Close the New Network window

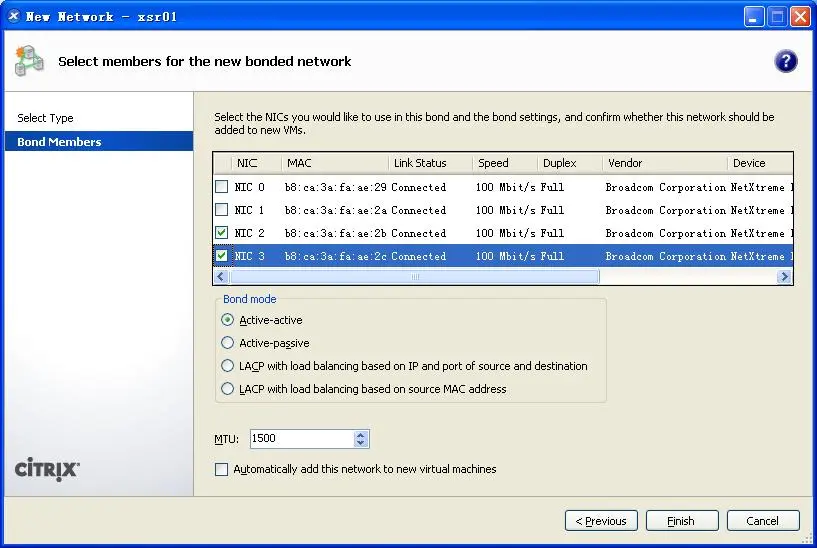[800, 17]
